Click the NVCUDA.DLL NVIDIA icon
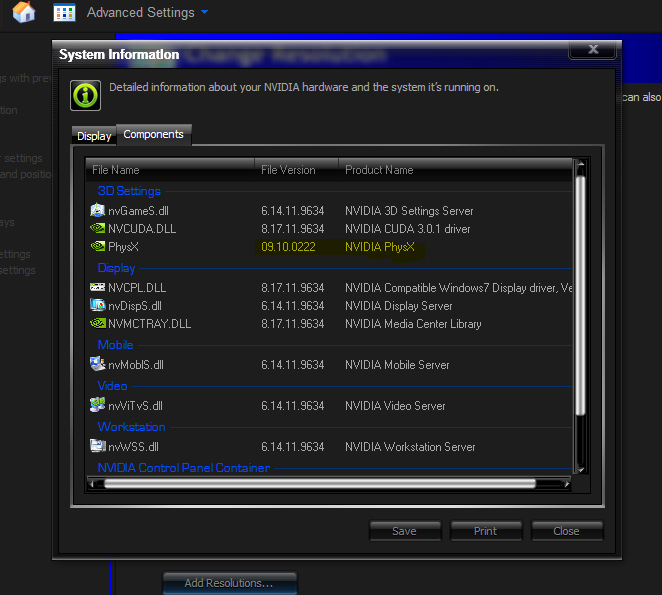Image resolution: width=662 pixels, height=595 pixels. coord(98,229)
